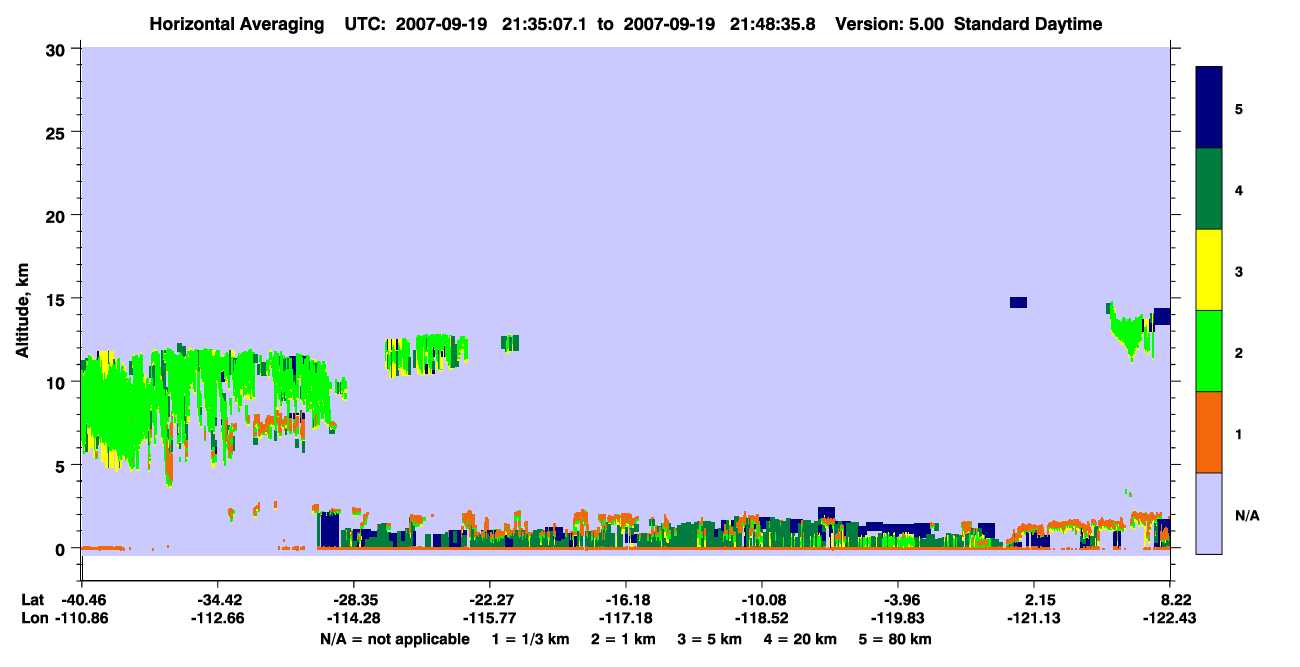The width and height of the screenshot is (1300, 667).
Task: Click longitude value -118.52
Action: tap(762, 618)
